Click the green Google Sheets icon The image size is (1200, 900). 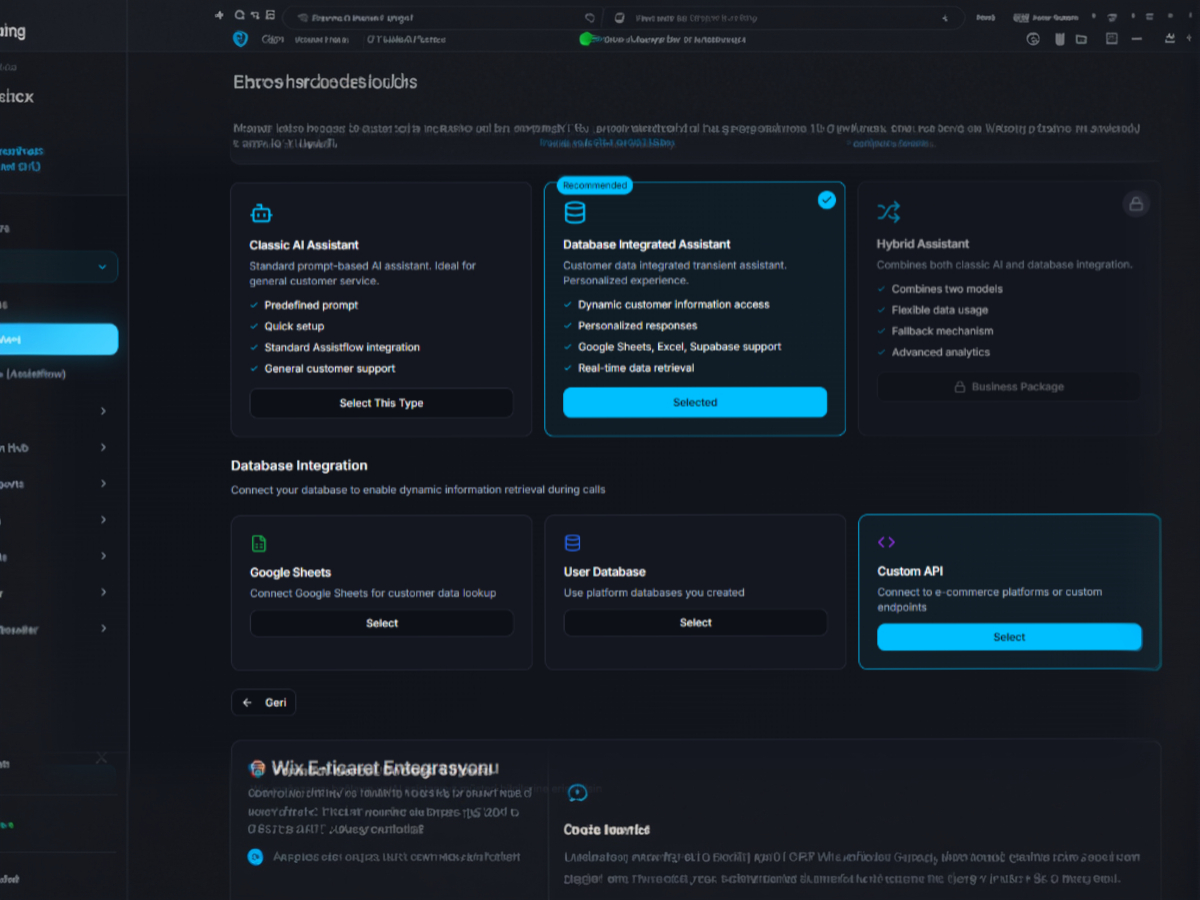[259, 544]
